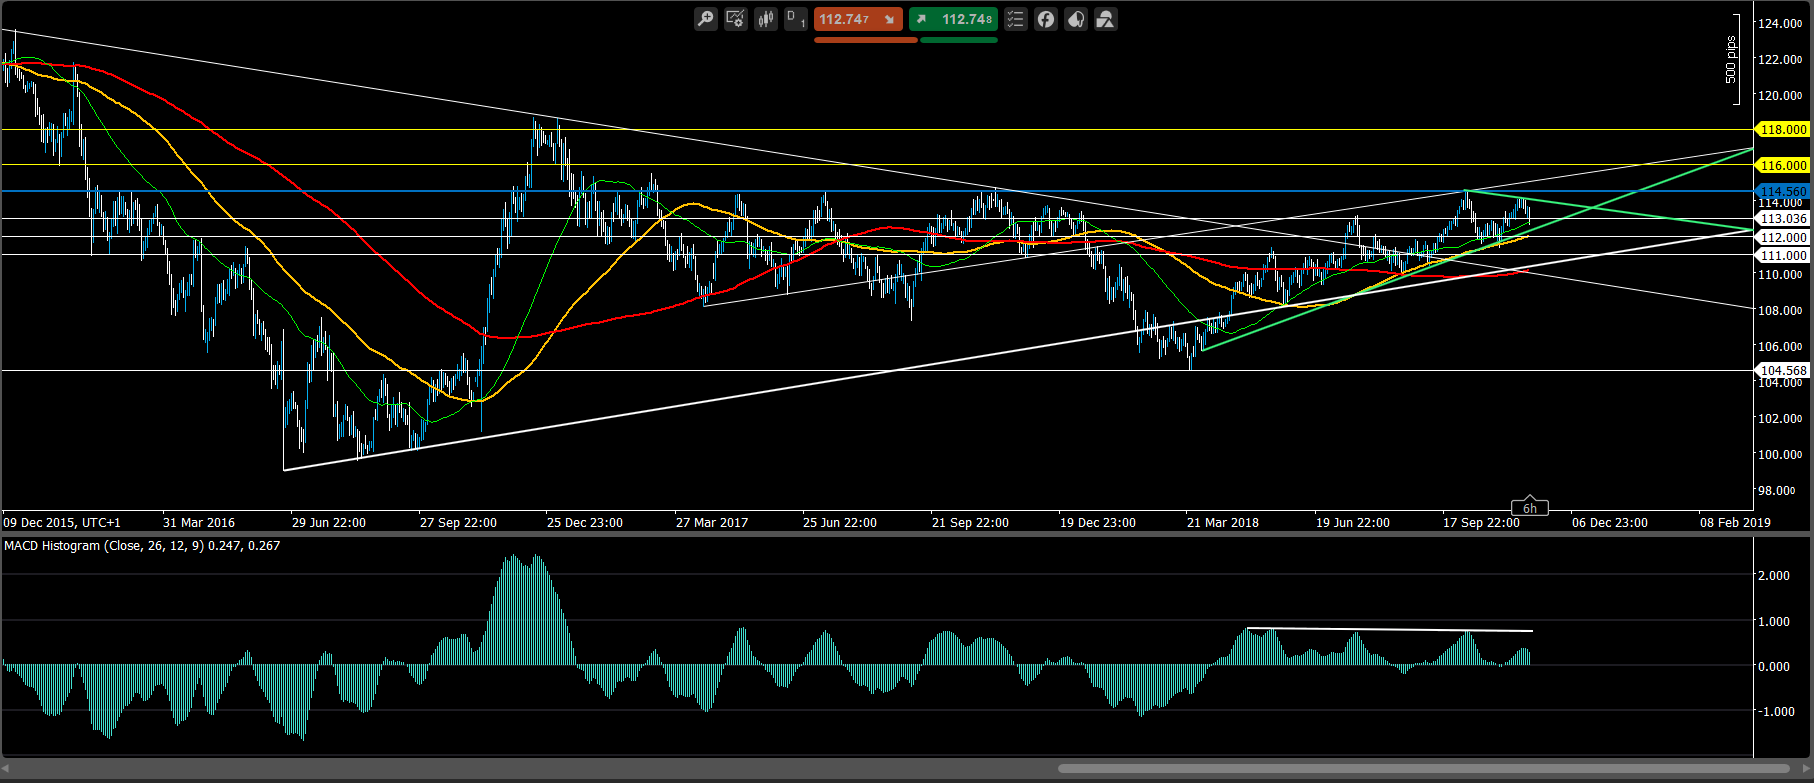This screenshot has height=783, width=1814.
Task: Click the Facebook share icon
Action: click(x=1046, y=19)
